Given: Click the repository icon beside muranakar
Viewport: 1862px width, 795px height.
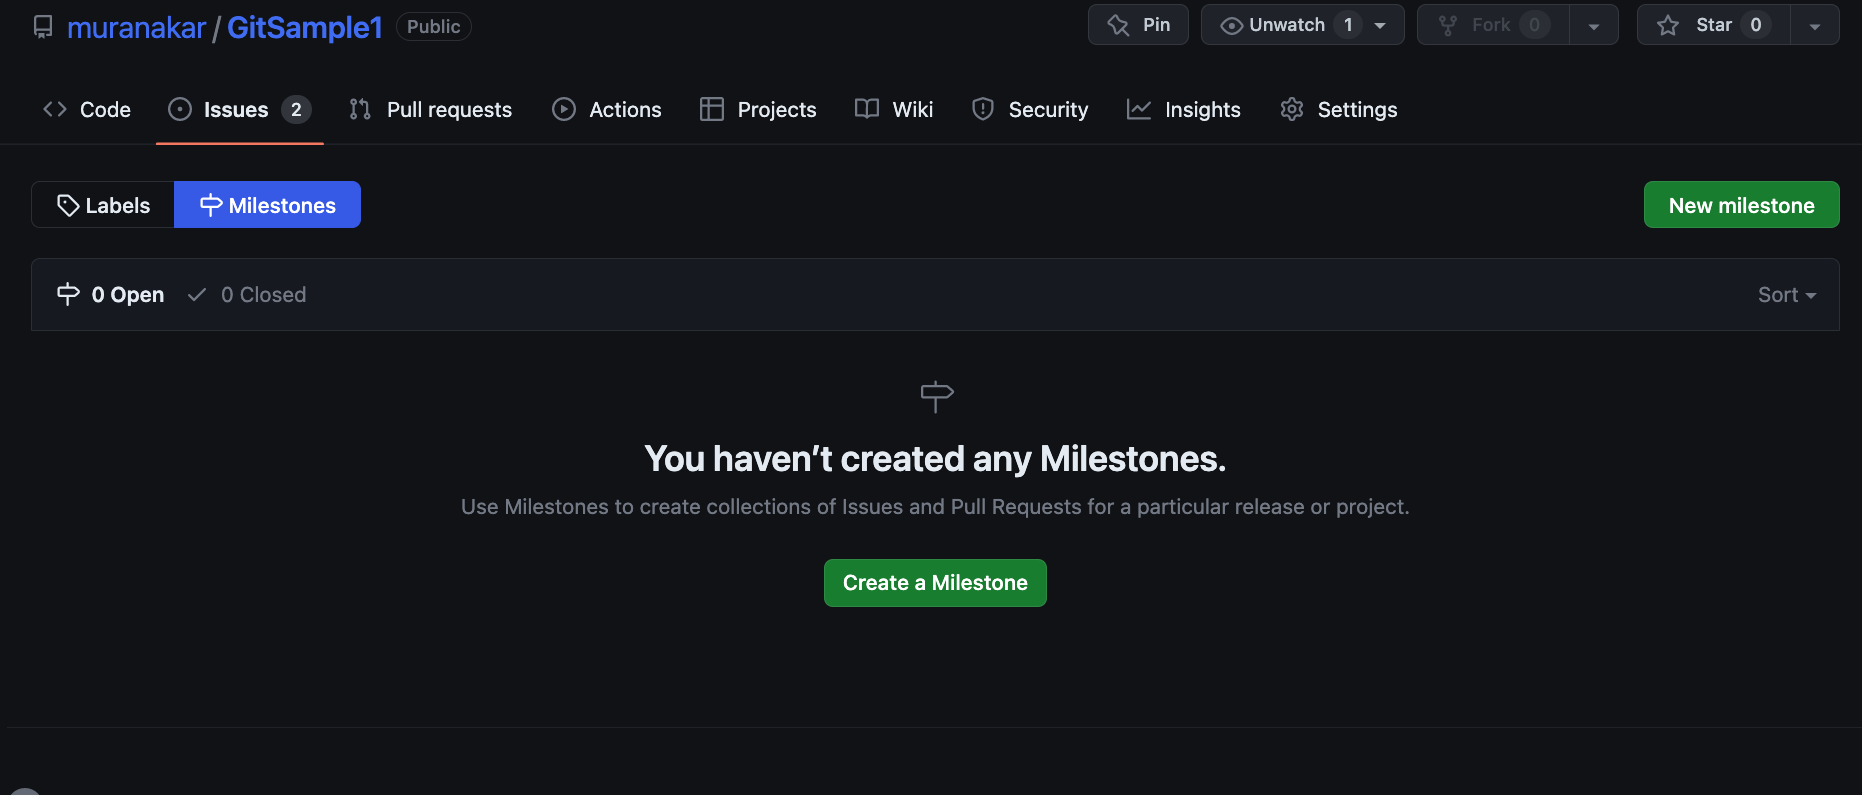Looking at the screenshot, I should (43, 27).
